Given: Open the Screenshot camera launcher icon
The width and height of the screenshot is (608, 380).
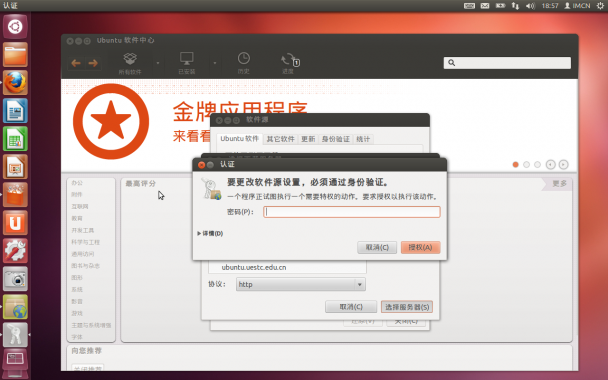Looking at the screenshot, I should point(15,279).
